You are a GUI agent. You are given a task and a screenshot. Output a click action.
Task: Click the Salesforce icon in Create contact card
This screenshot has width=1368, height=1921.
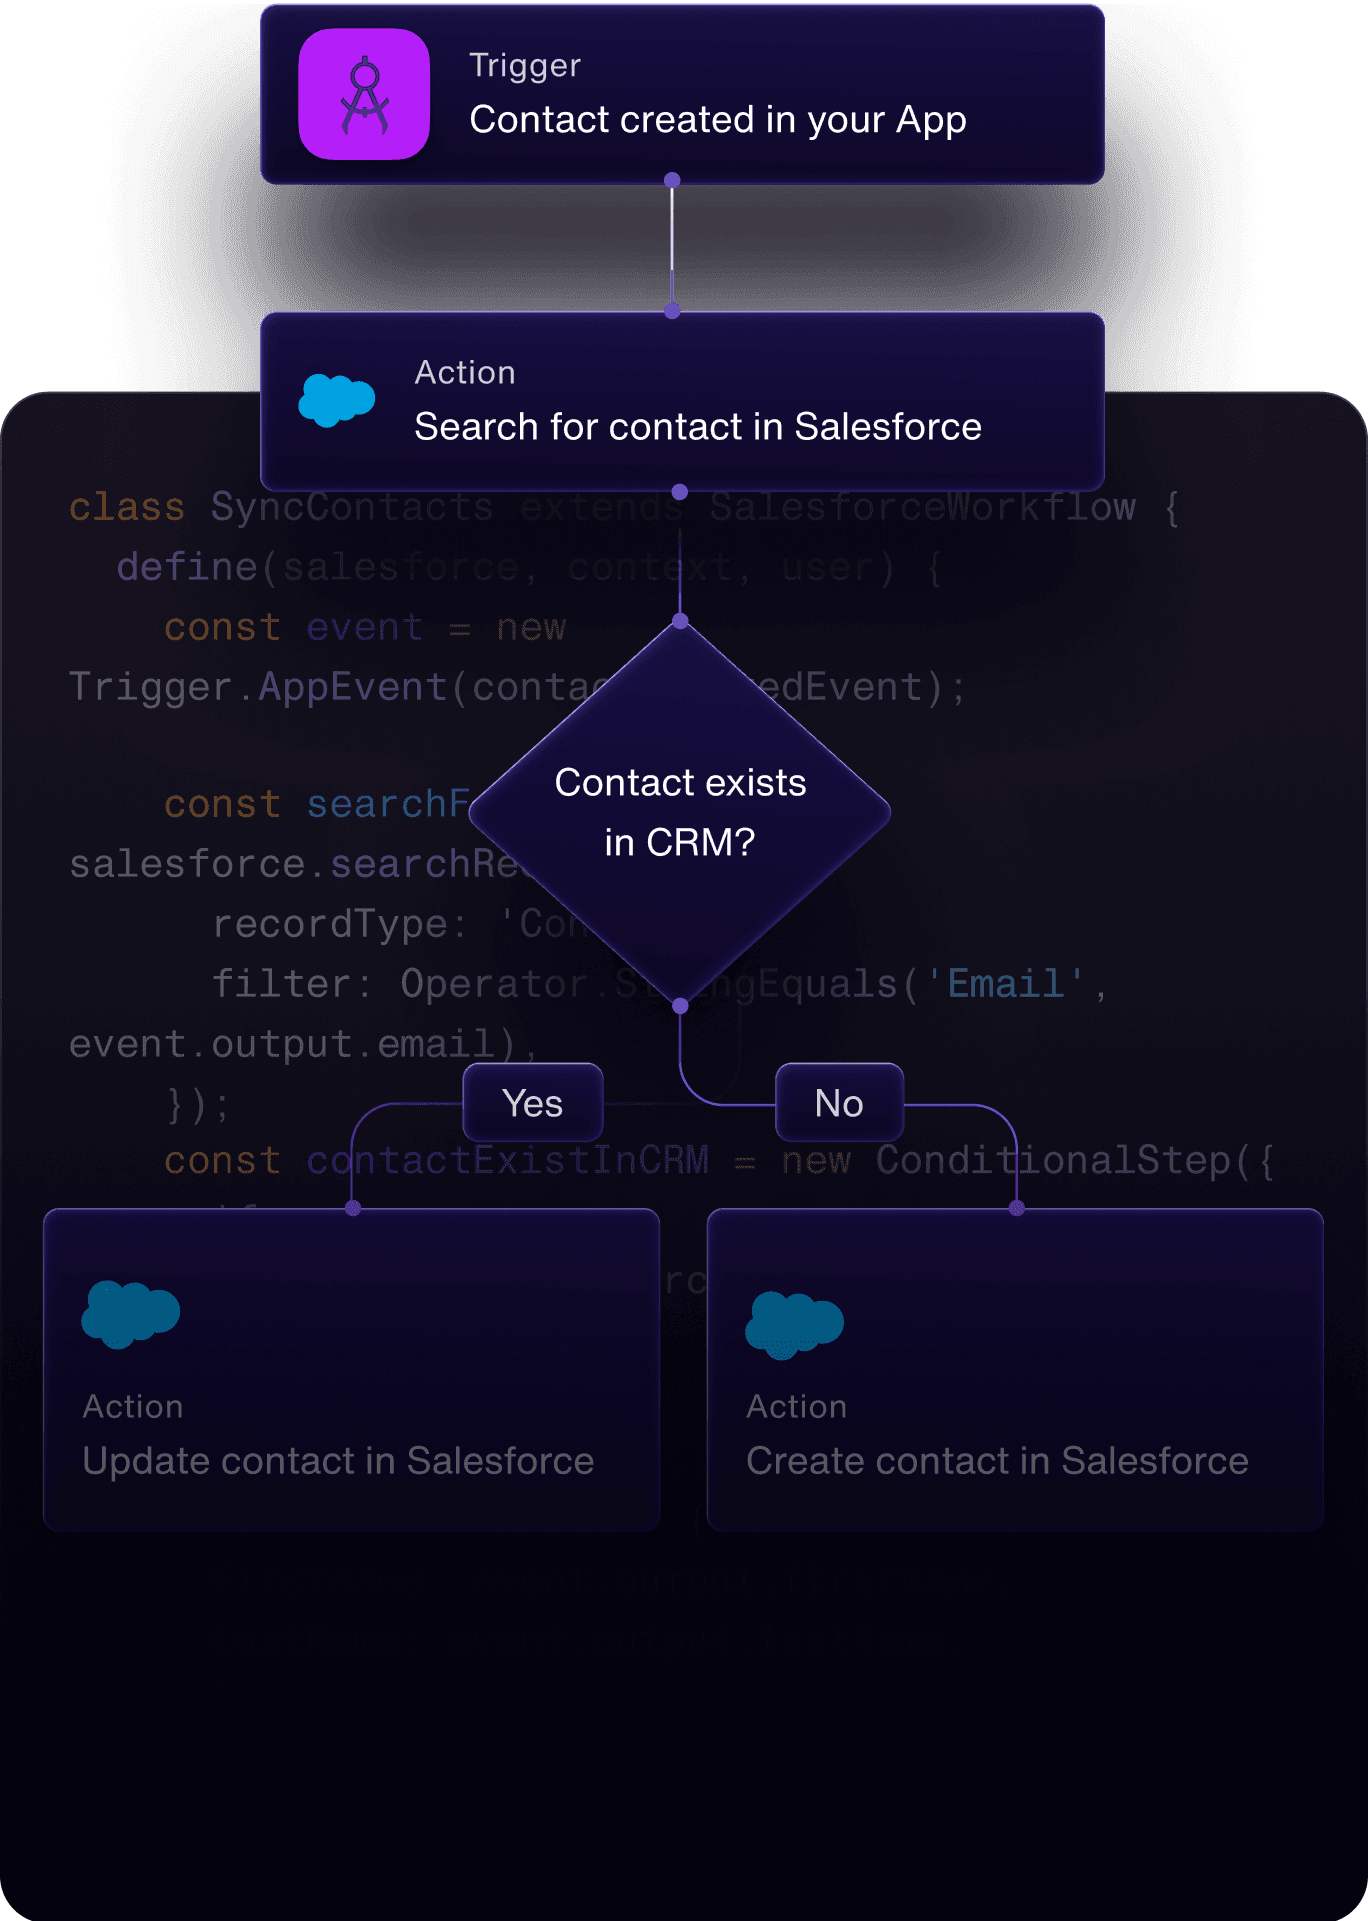[794, 1324]
